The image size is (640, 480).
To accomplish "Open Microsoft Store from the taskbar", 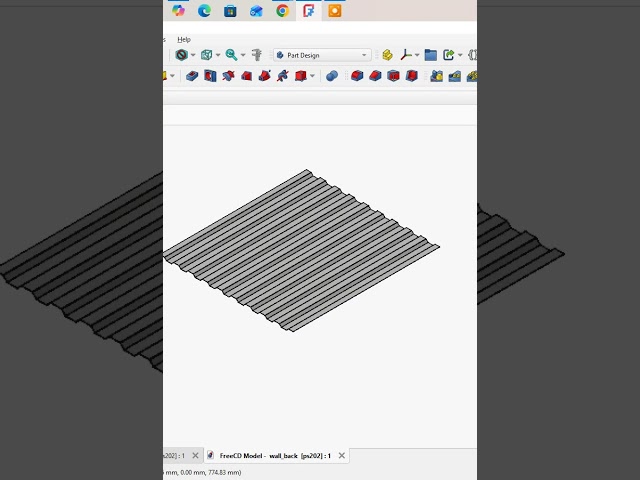I will [230, 11].
